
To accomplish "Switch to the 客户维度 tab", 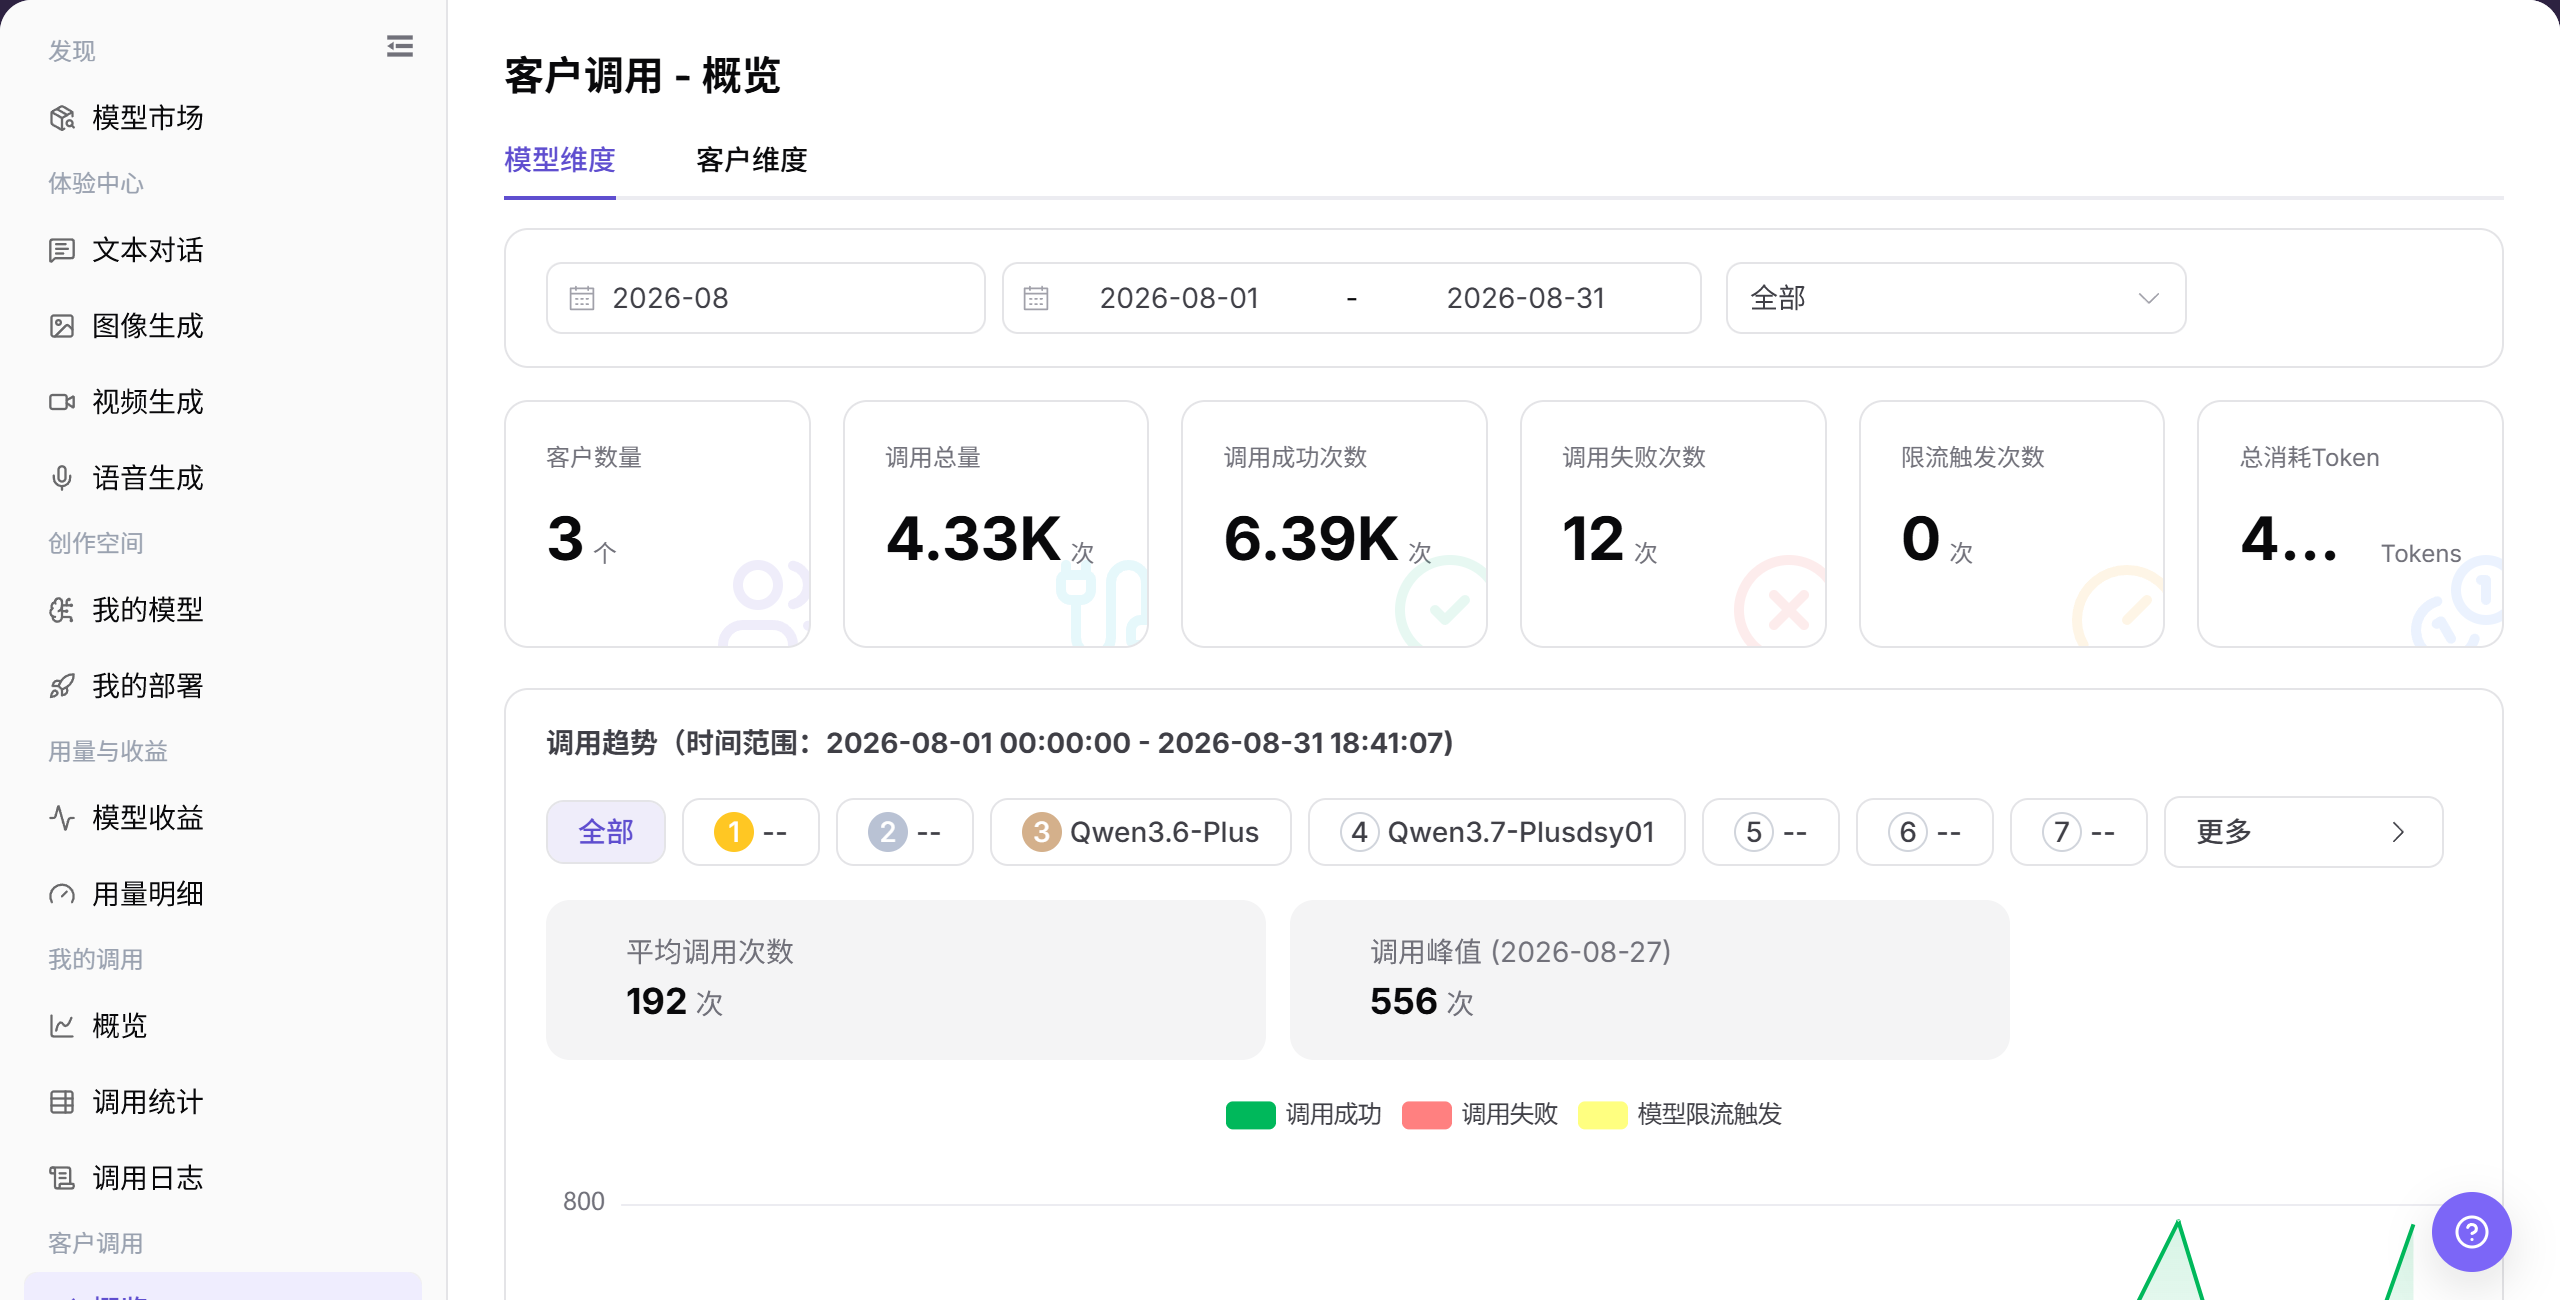I will (752, 160).
